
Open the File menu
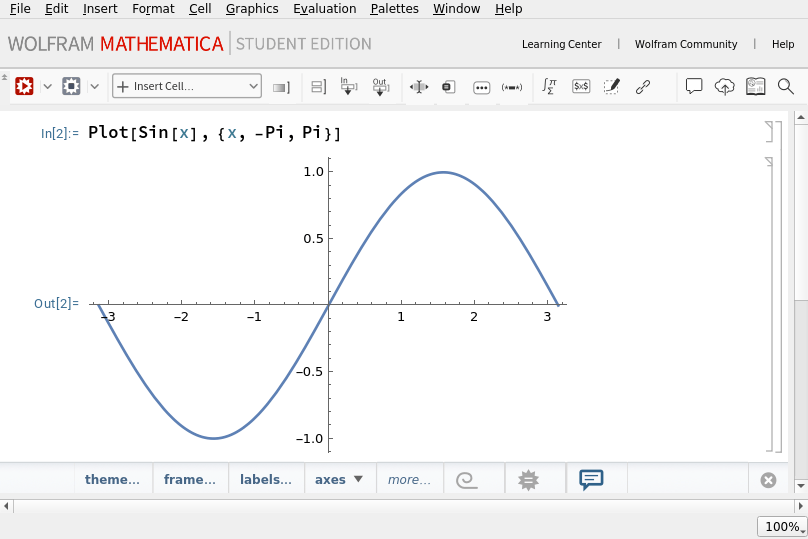point(20,9)
